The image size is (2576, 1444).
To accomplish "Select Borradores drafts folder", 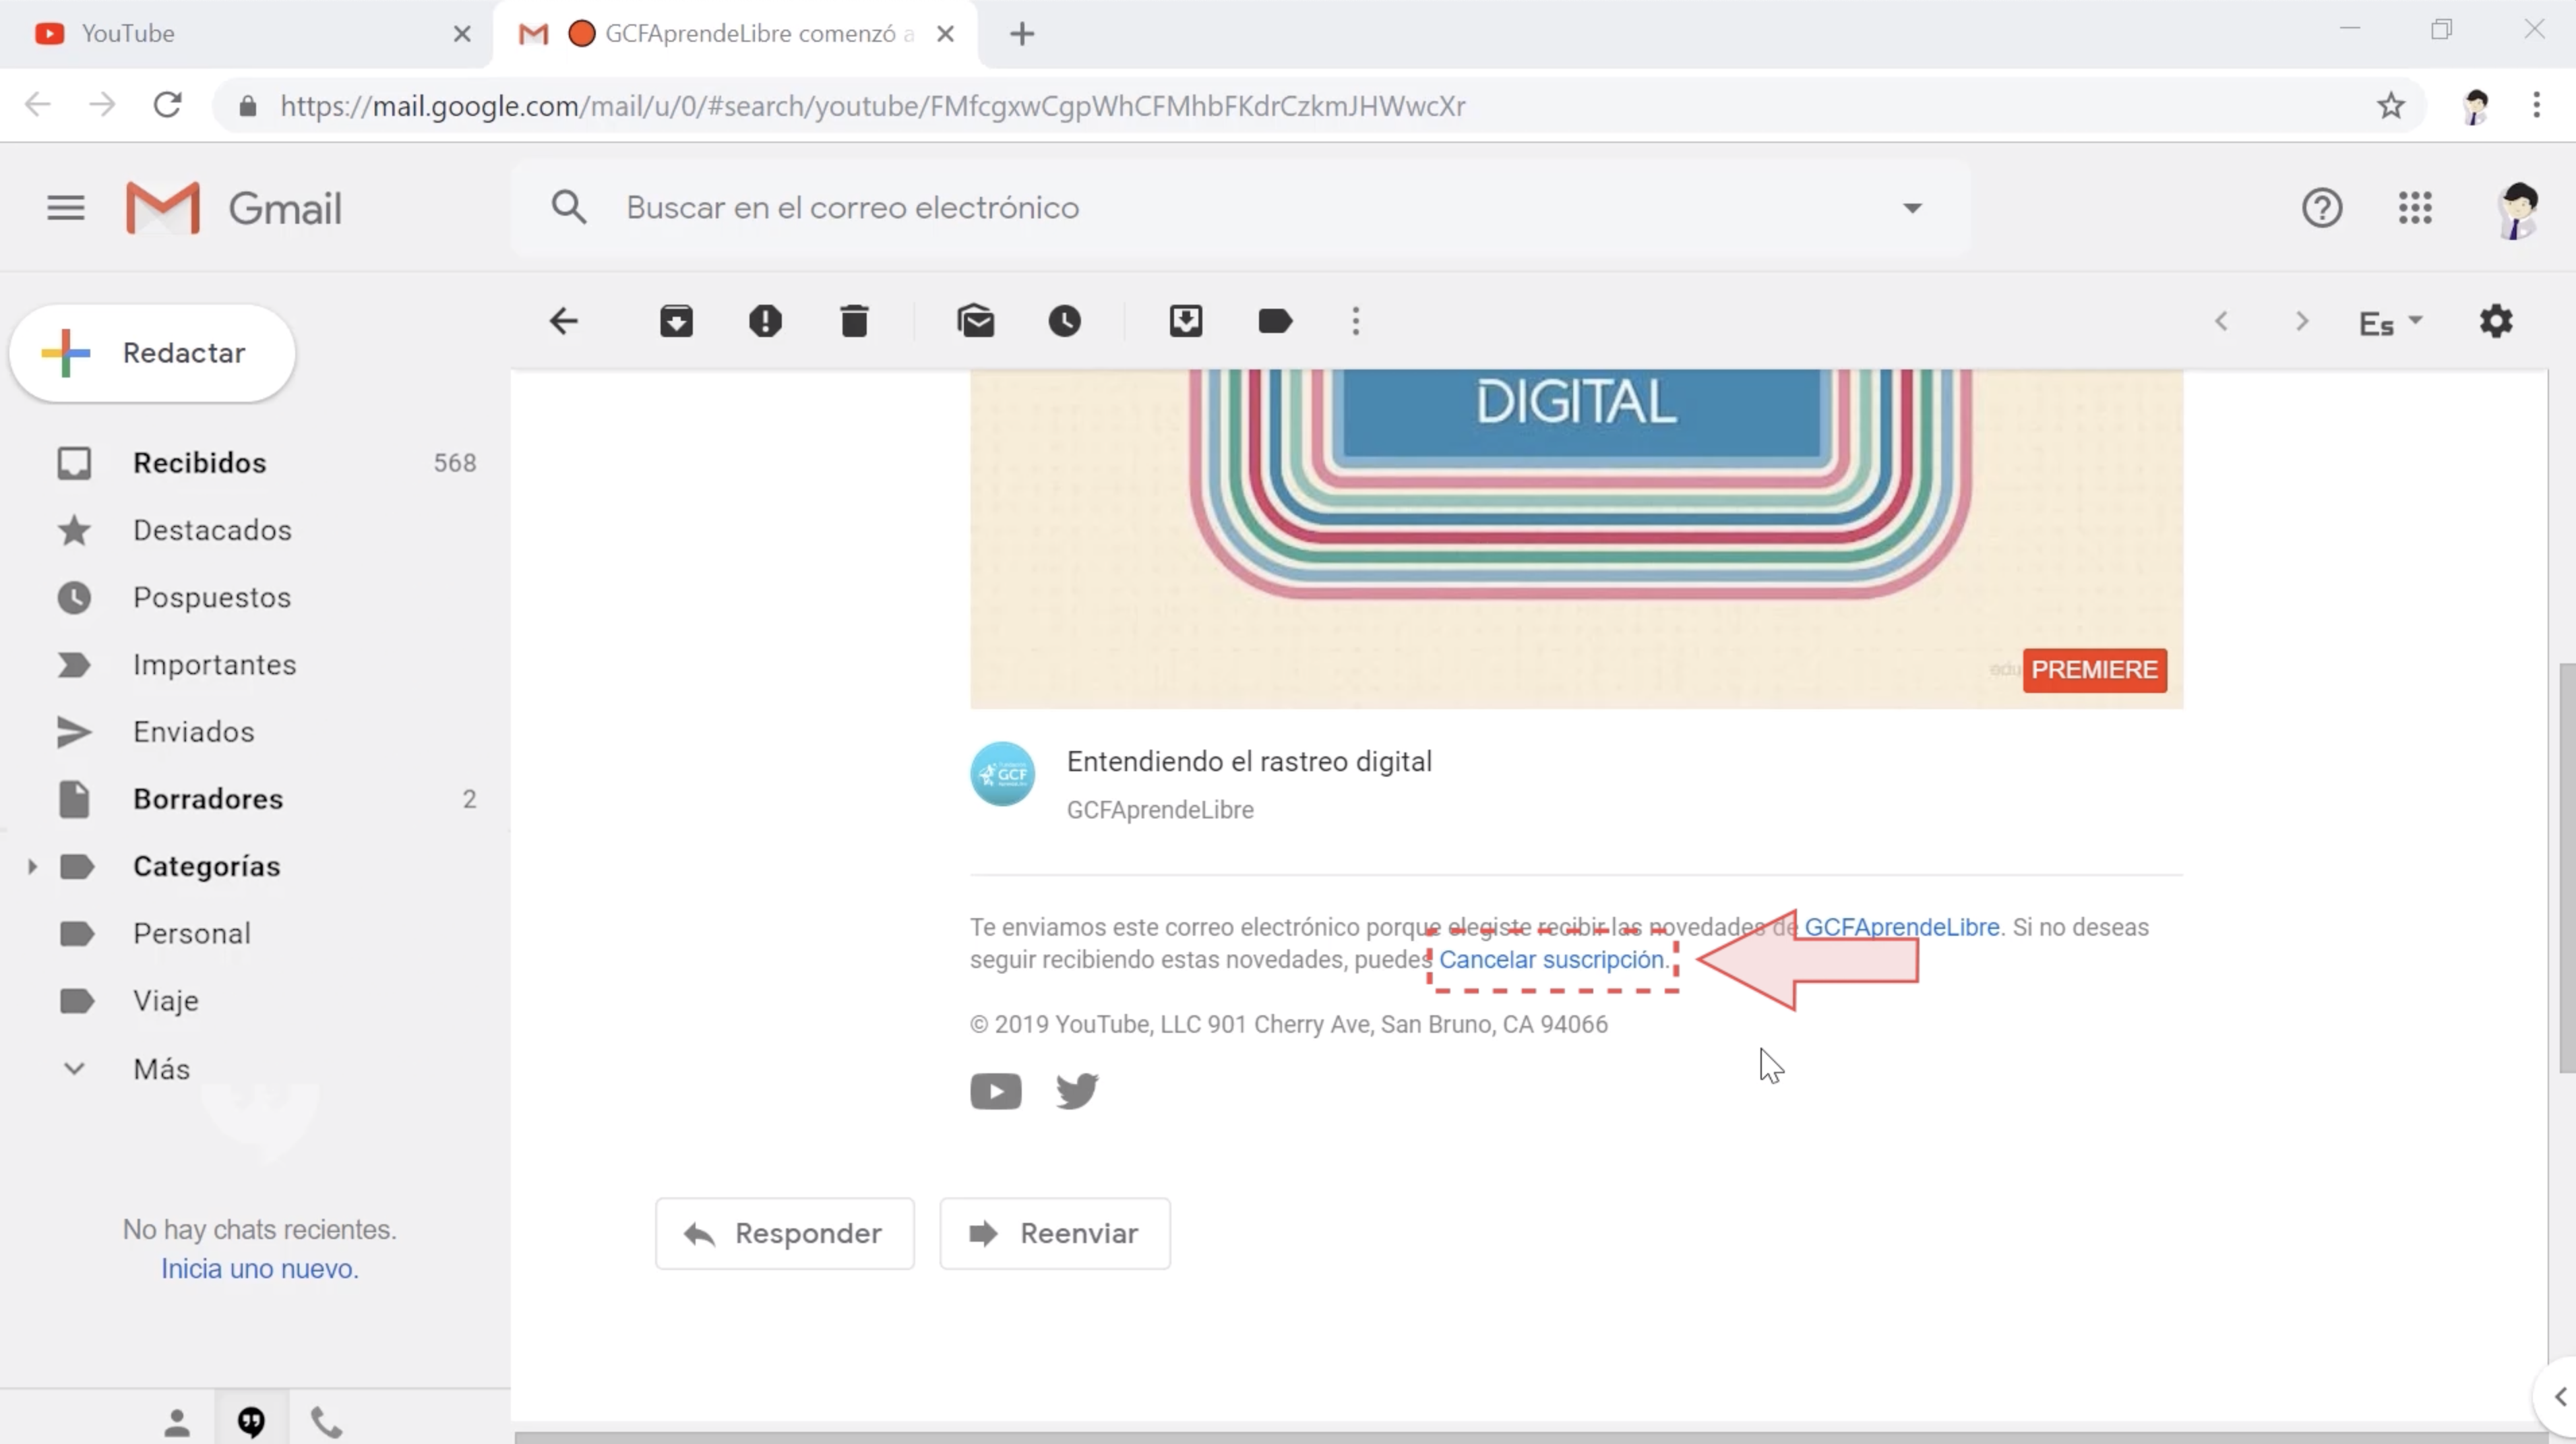I will coord(207,798).
